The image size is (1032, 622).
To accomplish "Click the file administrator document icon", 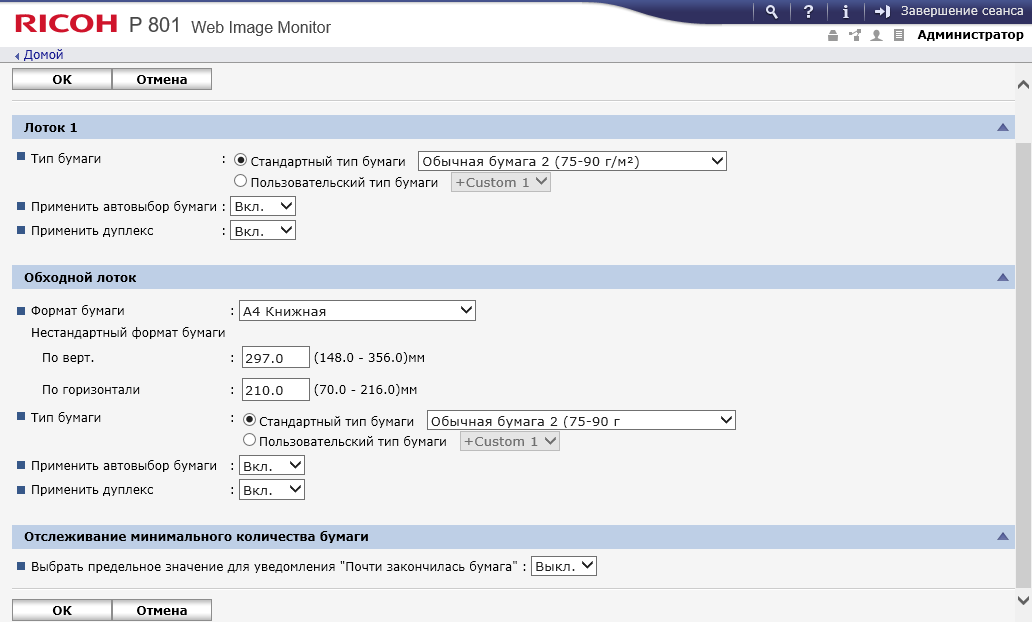I will click(898, 36).
